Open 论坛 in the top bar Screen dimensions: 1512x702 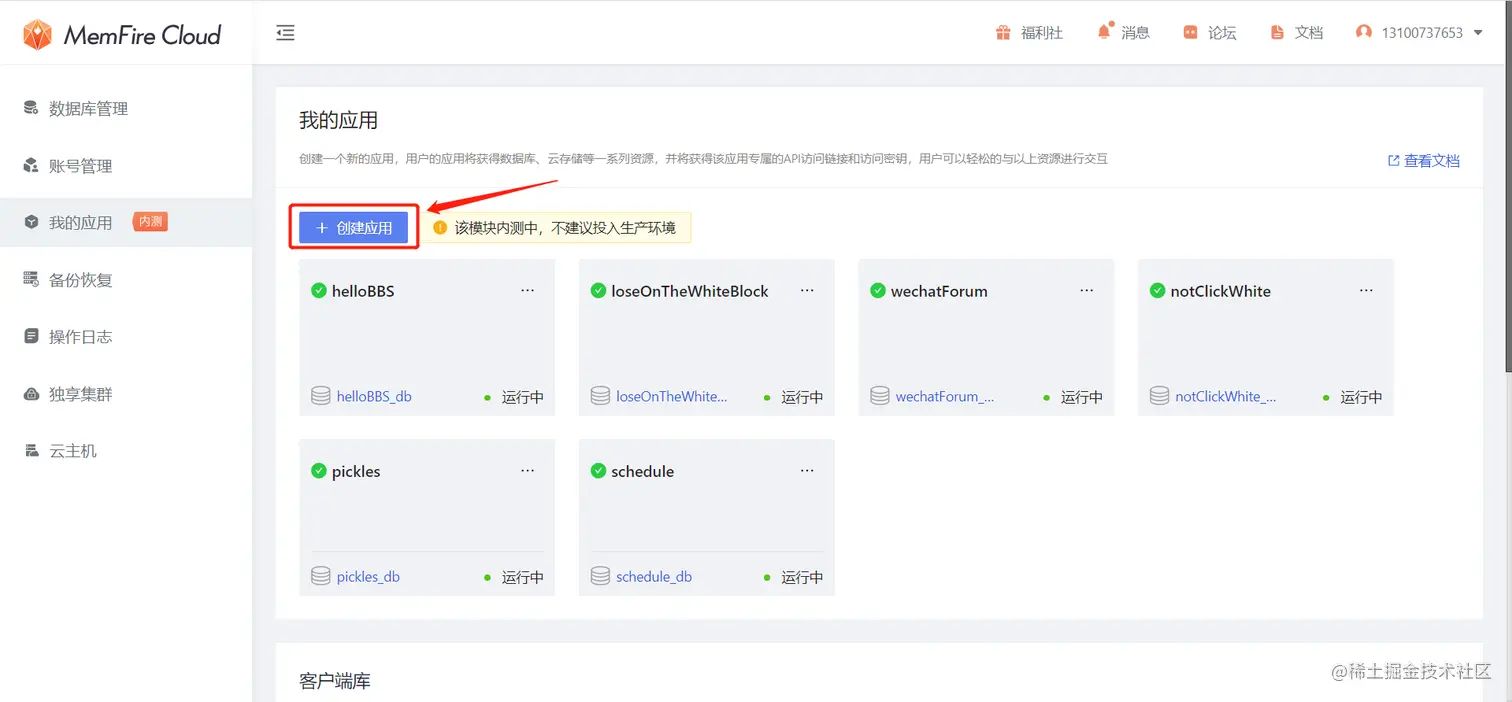(1222, 33)
